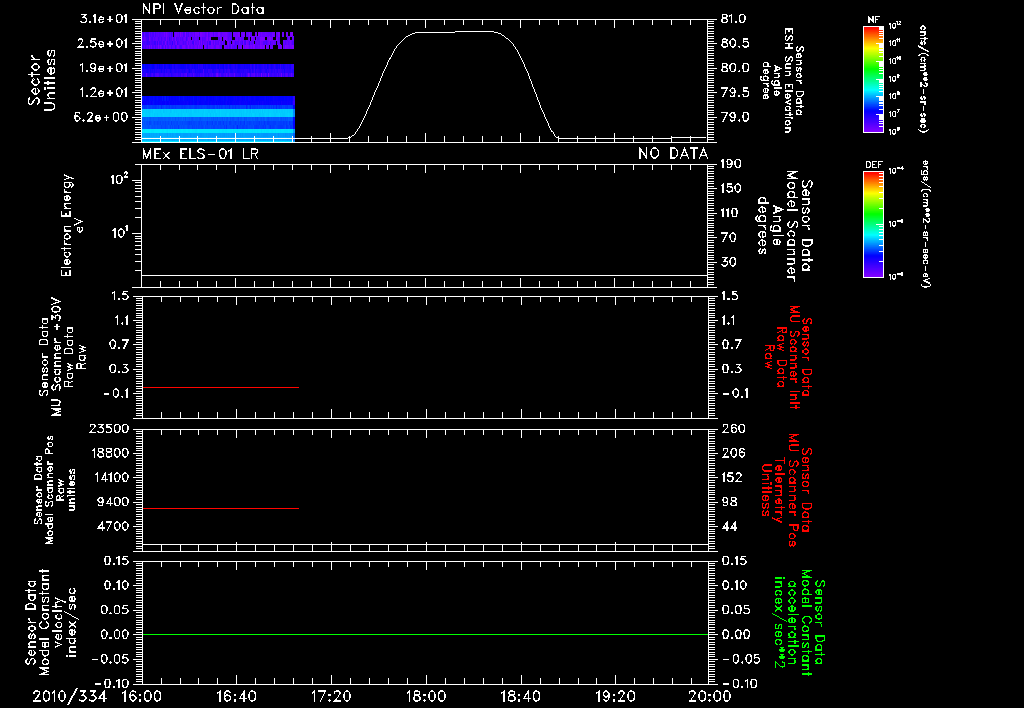Click the '20:00' time axis label

click(x=710, y=696)
